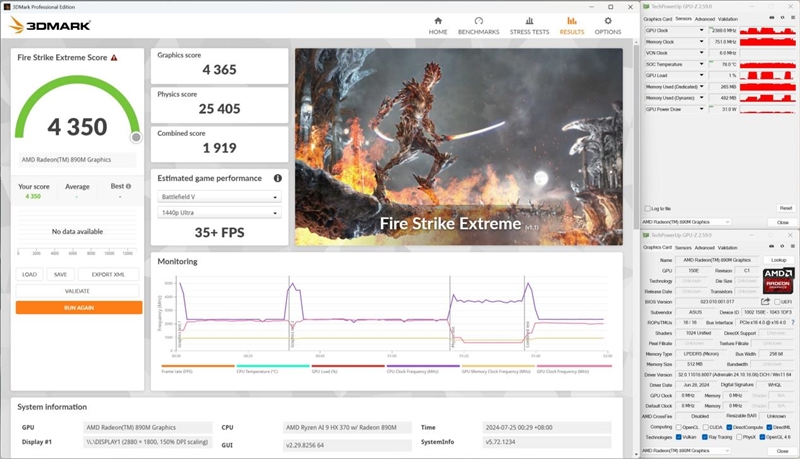Image resolution: width=800 pixels, height=459 pixels.
Task: Click the VALIDATE button
Action: pyautogui.click(x=78, y=291)
